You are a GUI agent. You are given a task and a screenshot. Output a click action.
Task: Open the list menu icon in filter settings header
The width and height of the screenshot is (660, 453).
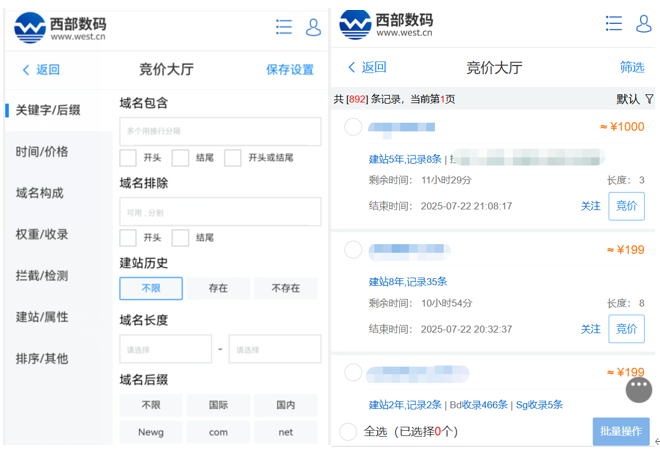click(284, 27)
